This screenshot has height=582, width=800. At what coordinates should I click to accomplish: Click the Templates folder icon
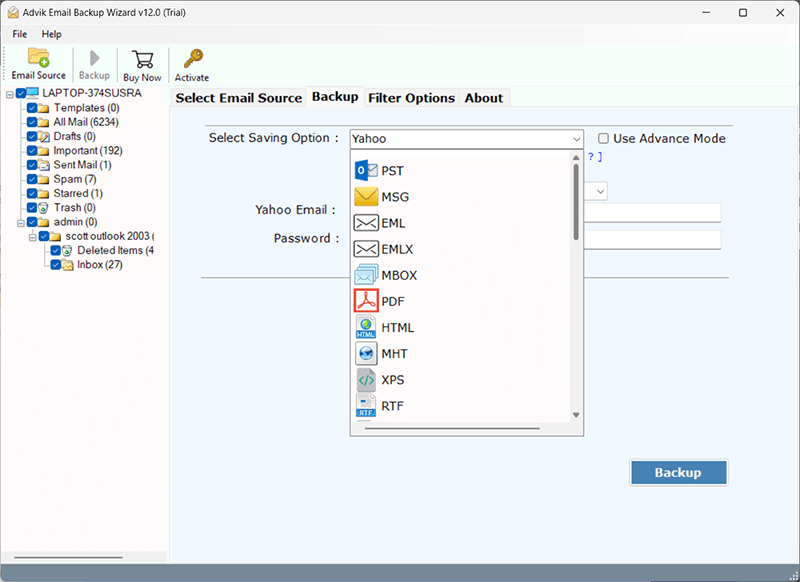pyautogui.click(x=43, y=108)
